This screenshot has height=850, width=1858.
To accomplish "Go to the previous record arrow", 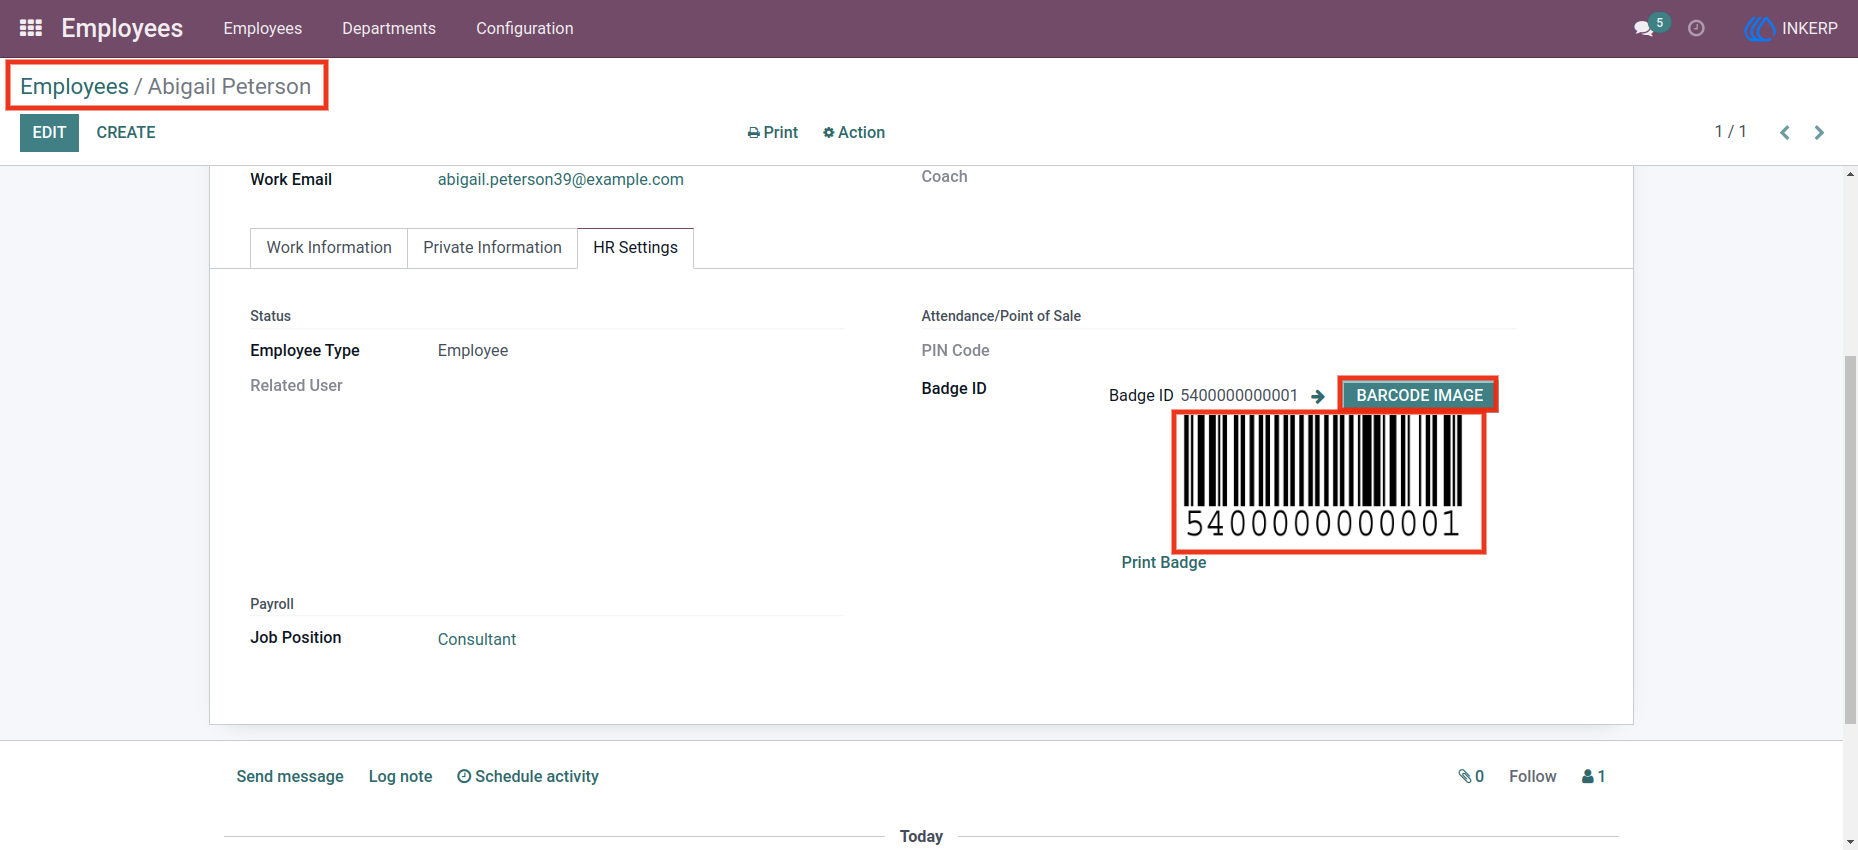I will point(1784,132).
